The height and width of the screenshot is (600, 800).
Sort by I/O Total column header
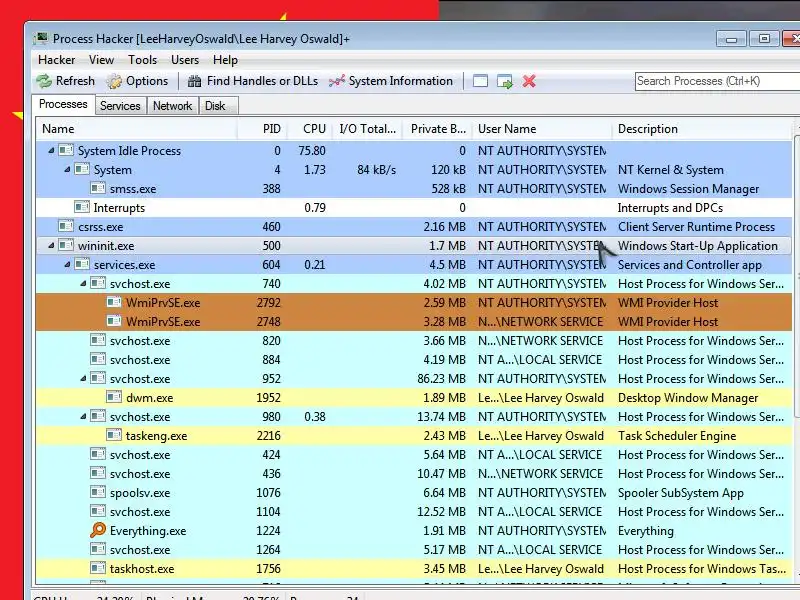coord(367,129)
